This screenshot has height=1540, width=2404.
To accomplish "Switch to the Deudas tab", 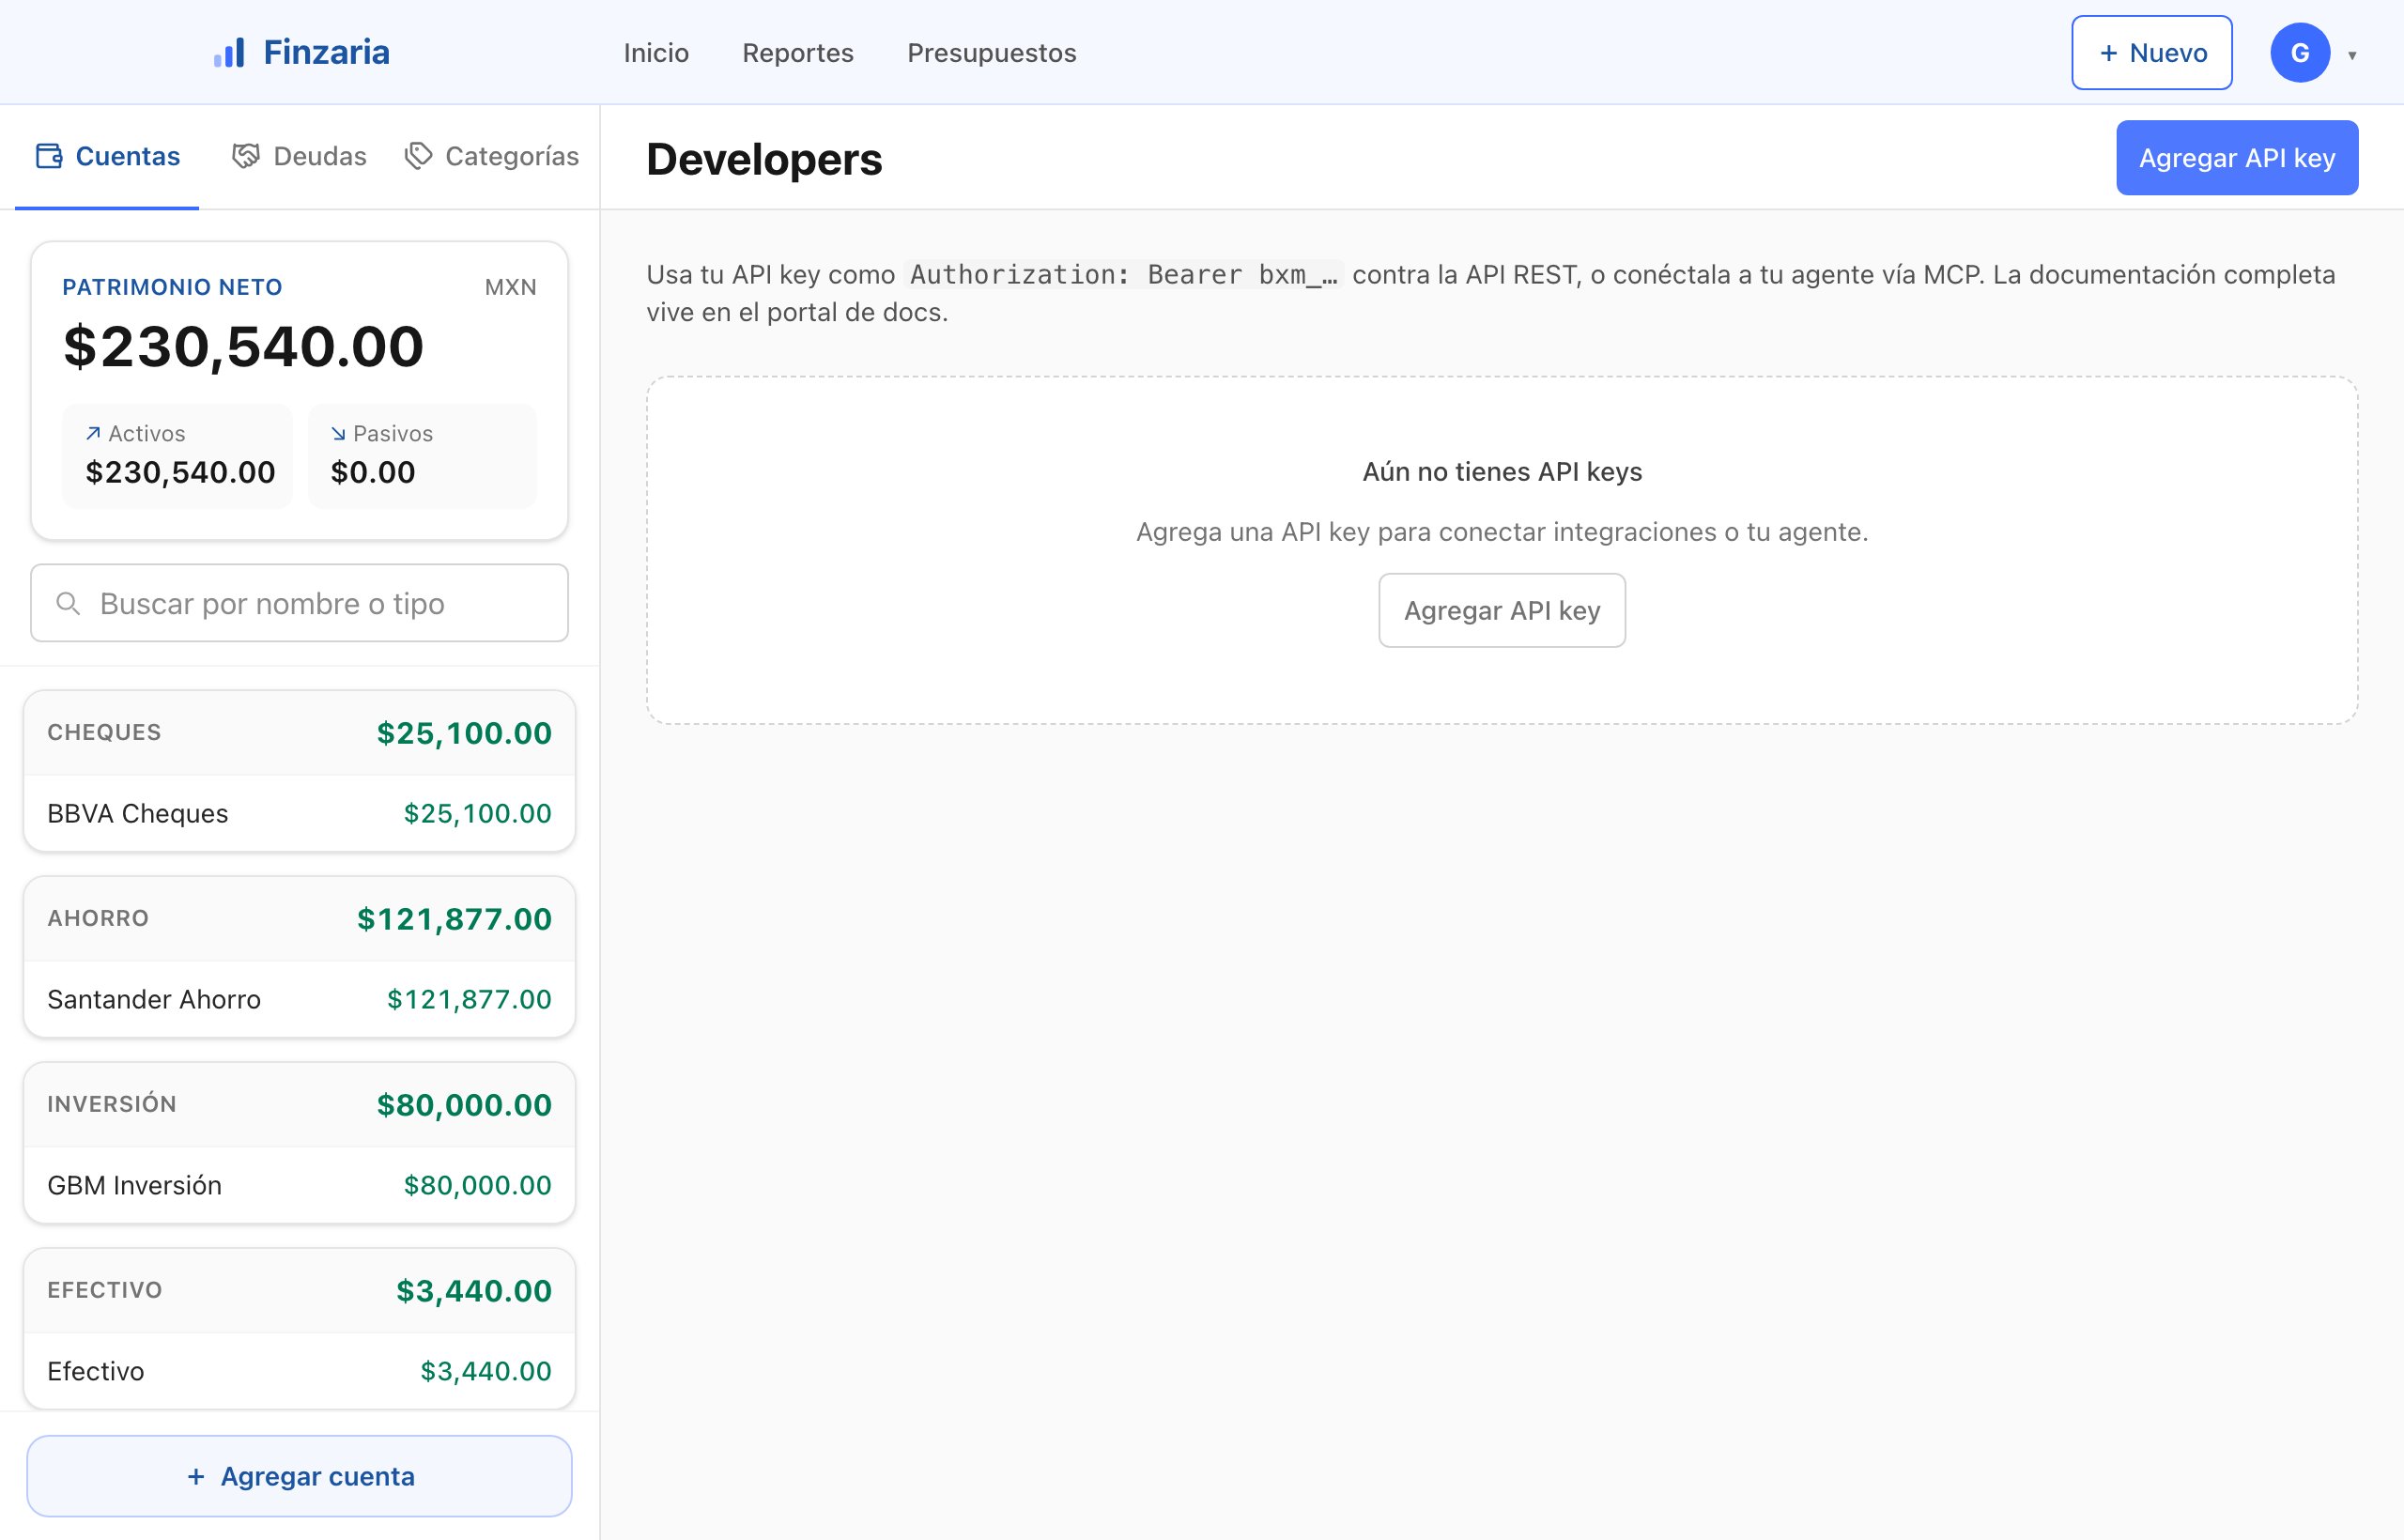I will click(x=299, y=156).
